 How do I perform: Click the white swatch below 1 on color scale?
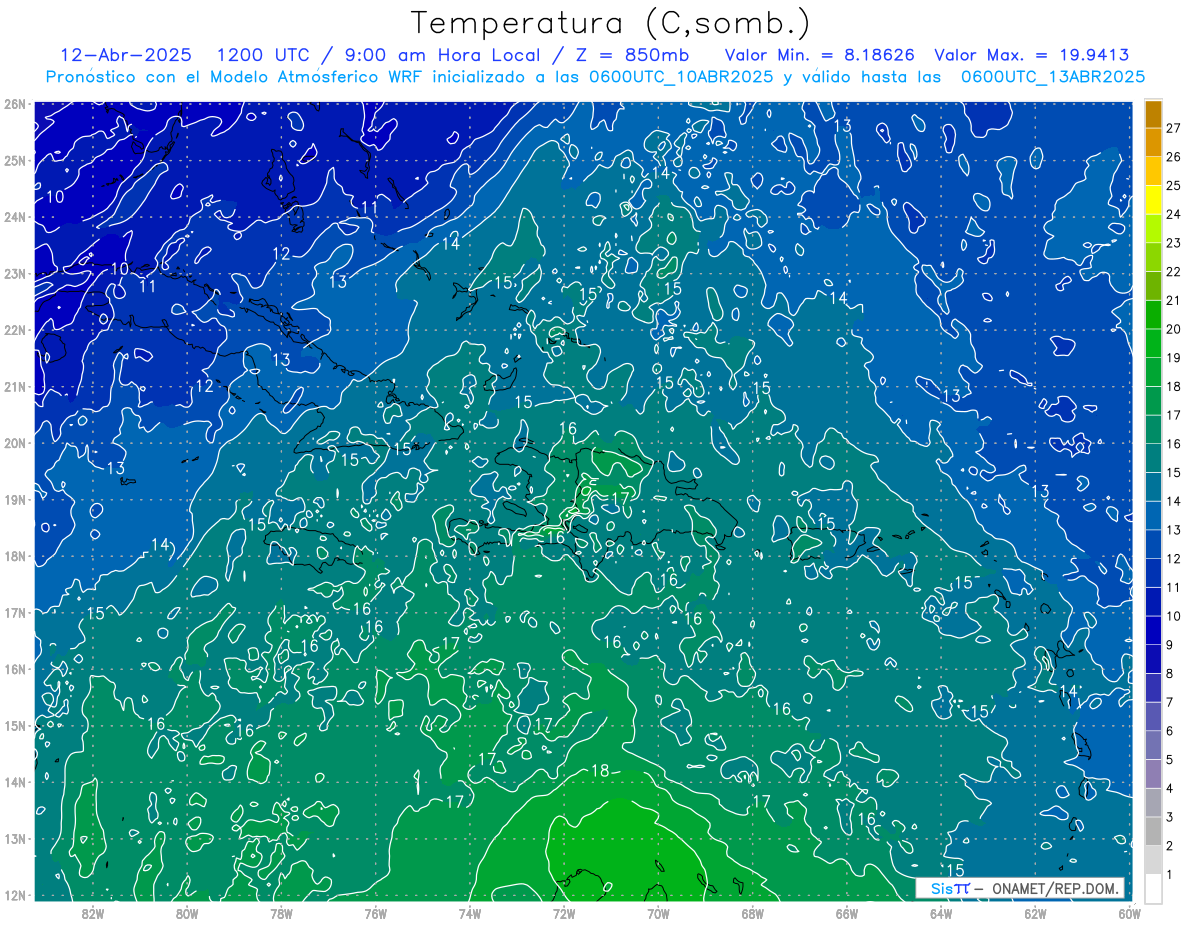[1153, 888]
